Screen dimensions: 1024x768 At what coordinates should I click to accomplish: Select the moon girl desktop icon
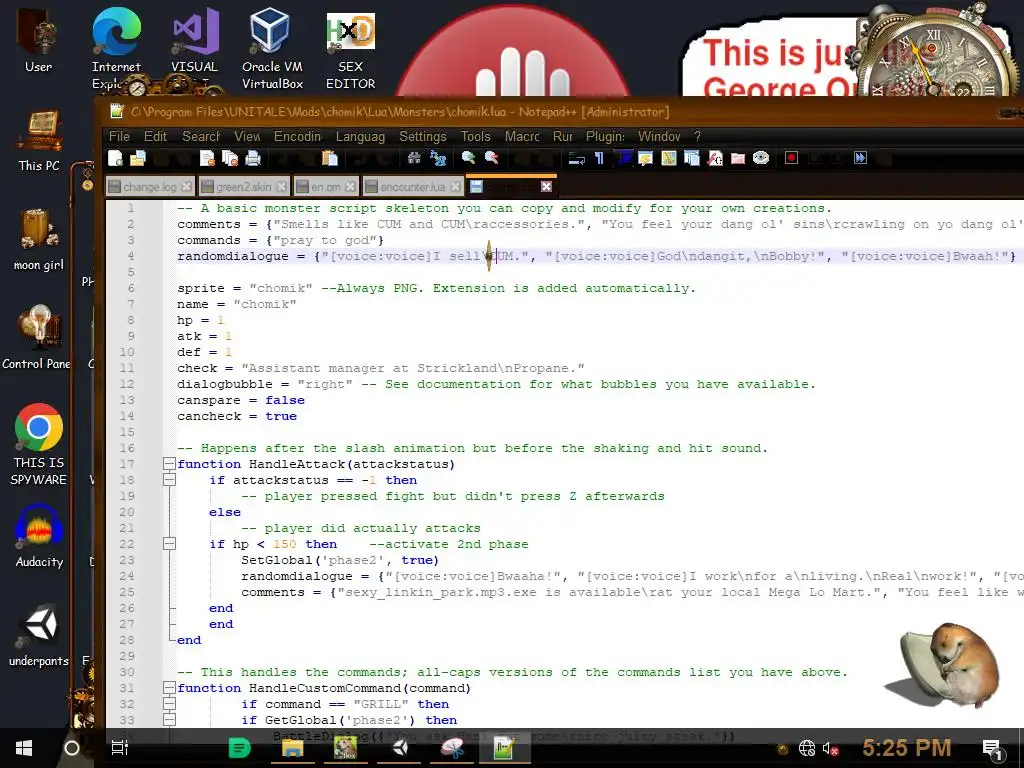point(39,239)
